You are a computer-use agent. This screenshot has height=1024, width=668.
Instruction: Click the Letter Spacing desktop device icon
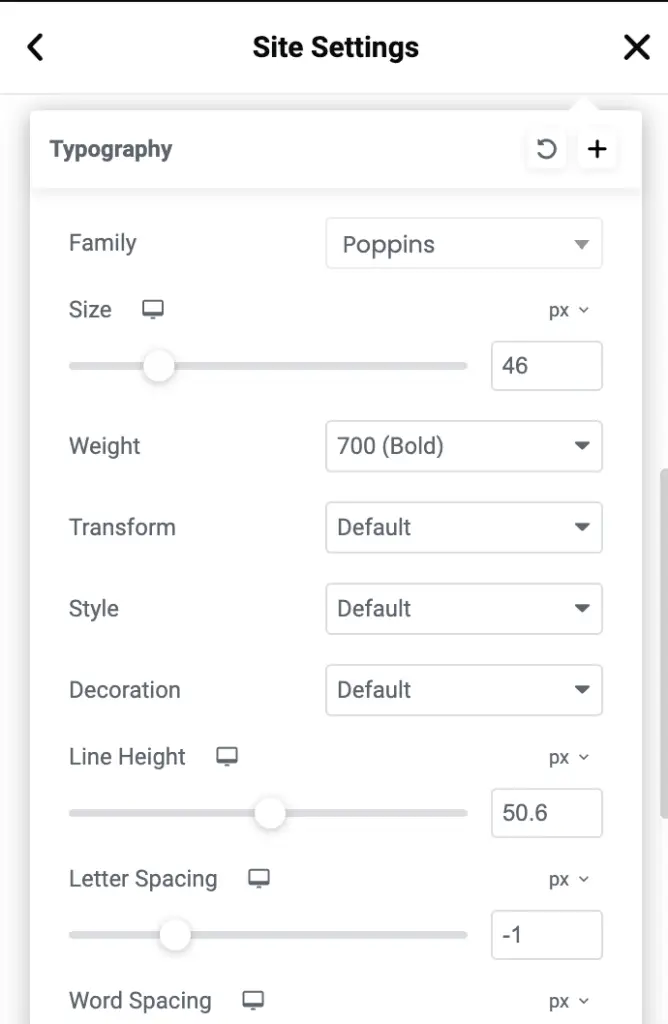click(x=259, y=878)
